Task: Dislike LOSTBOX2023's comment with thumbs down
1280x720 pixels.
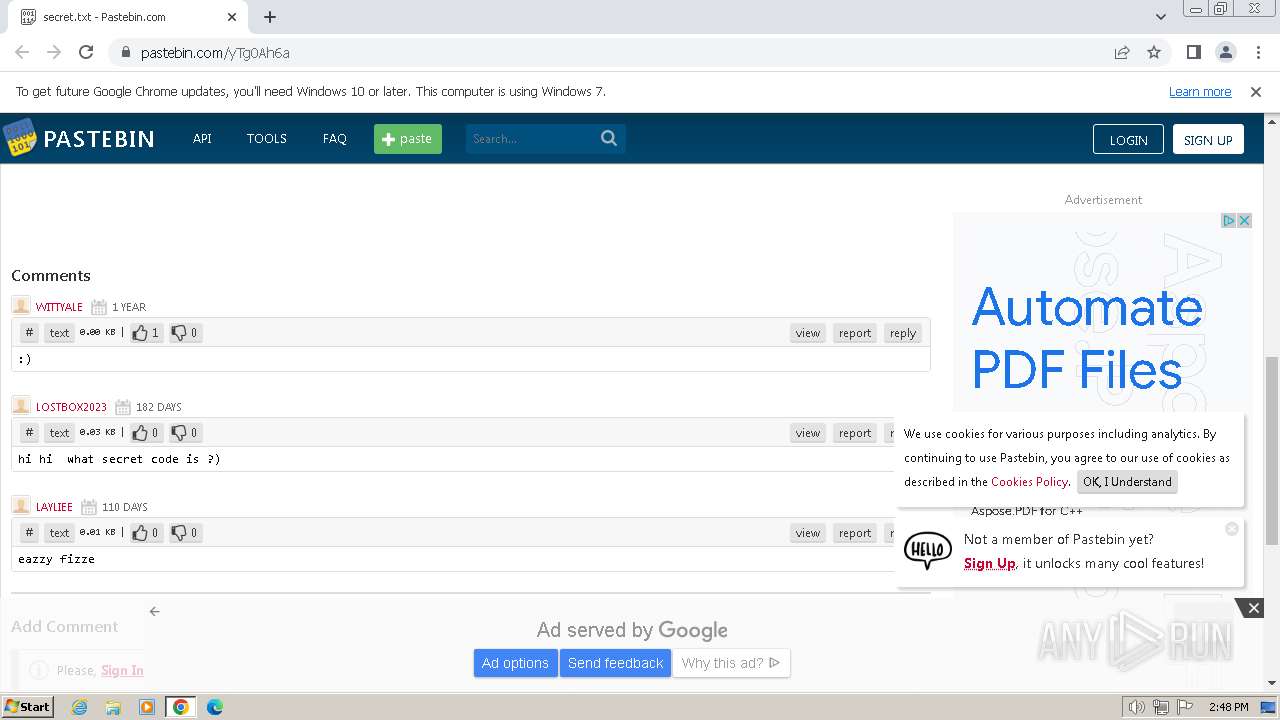Action: (185, 433)
